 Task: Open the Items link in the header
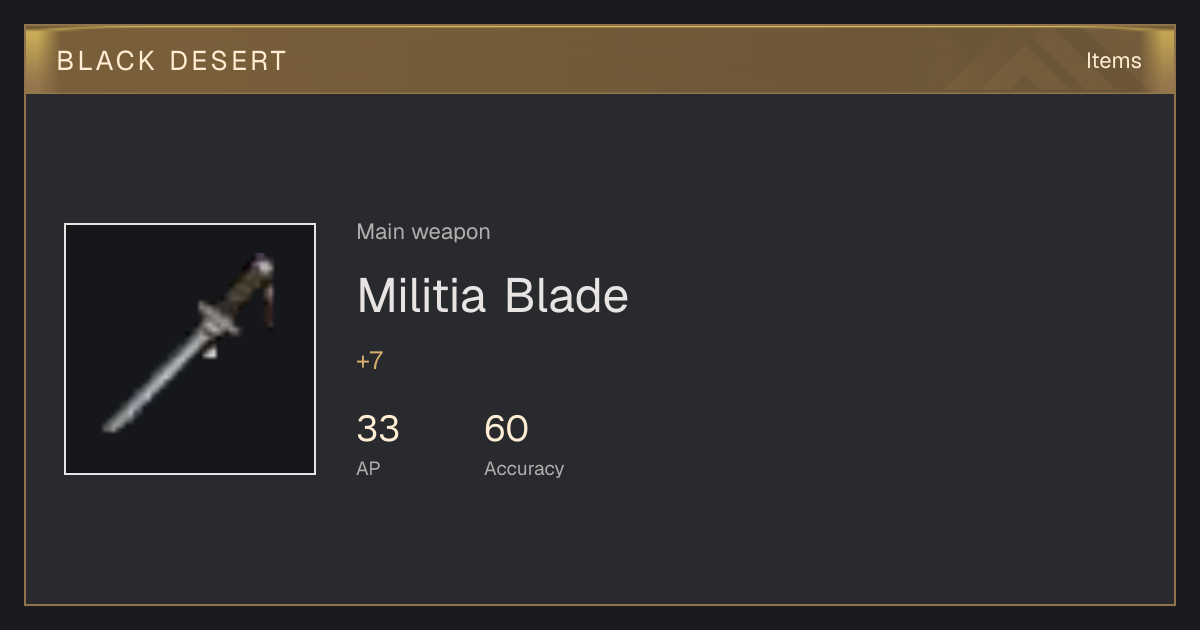[1113, 61]
